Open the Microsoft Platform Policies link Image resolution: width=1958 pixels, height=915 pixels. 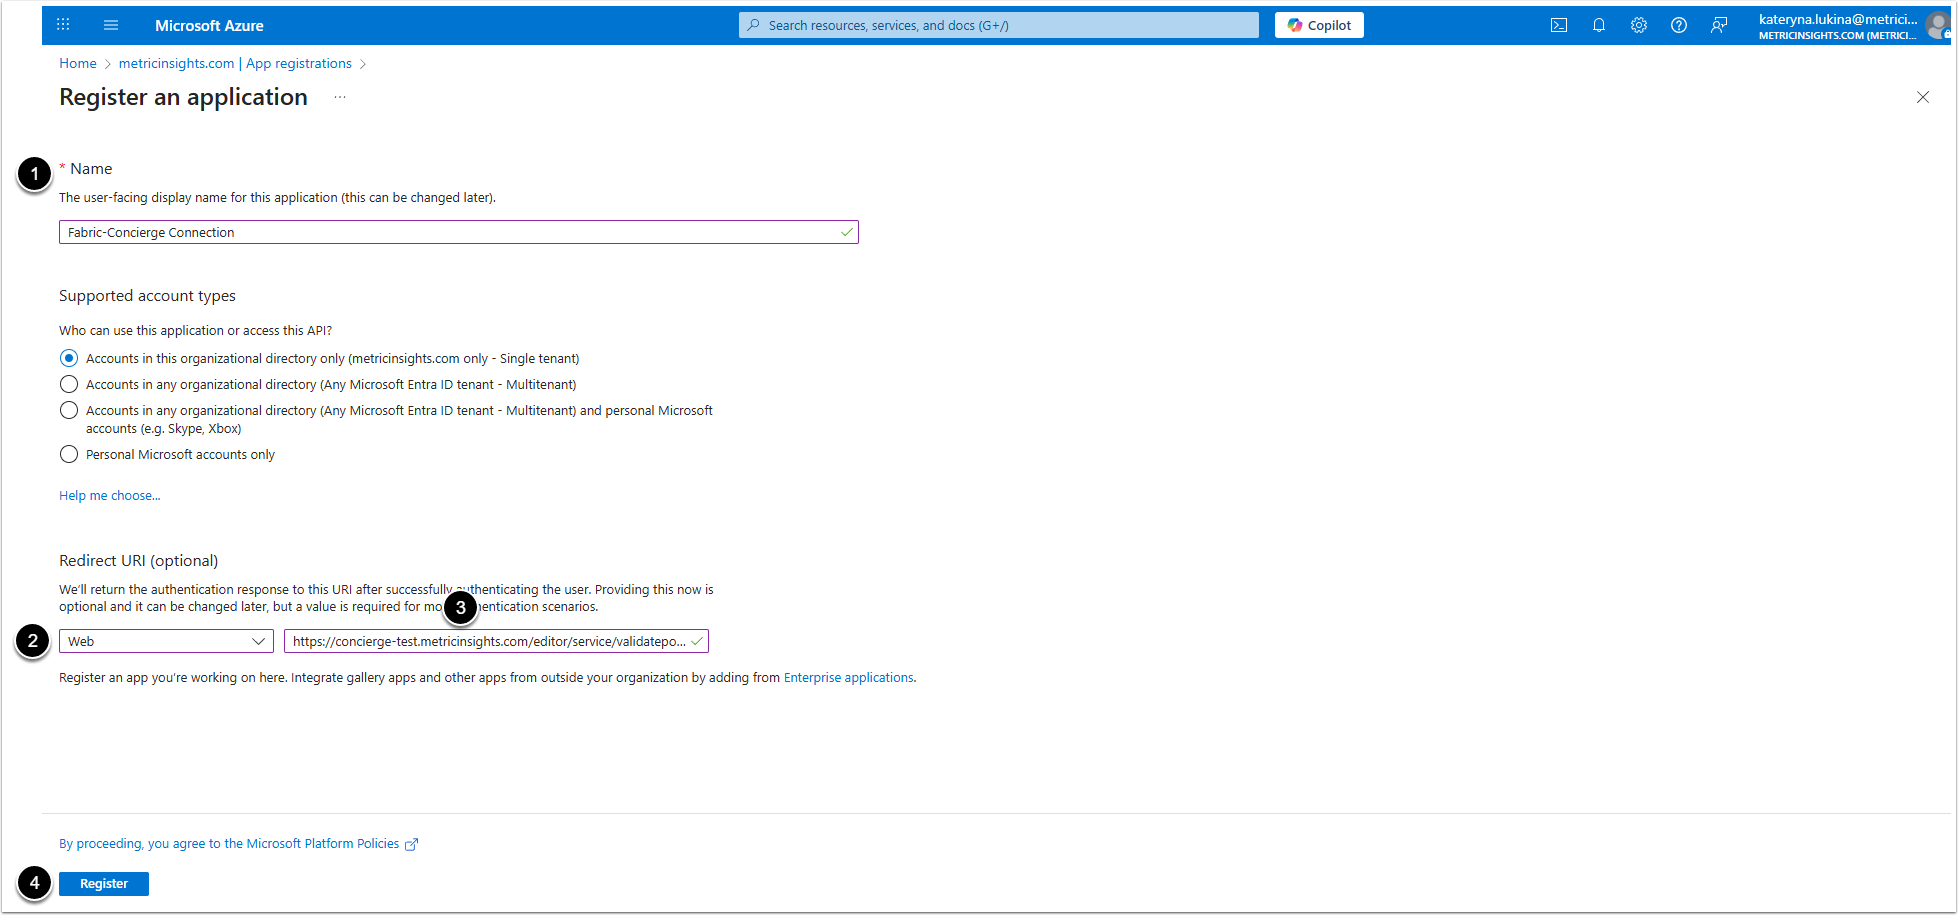[239, 843]
